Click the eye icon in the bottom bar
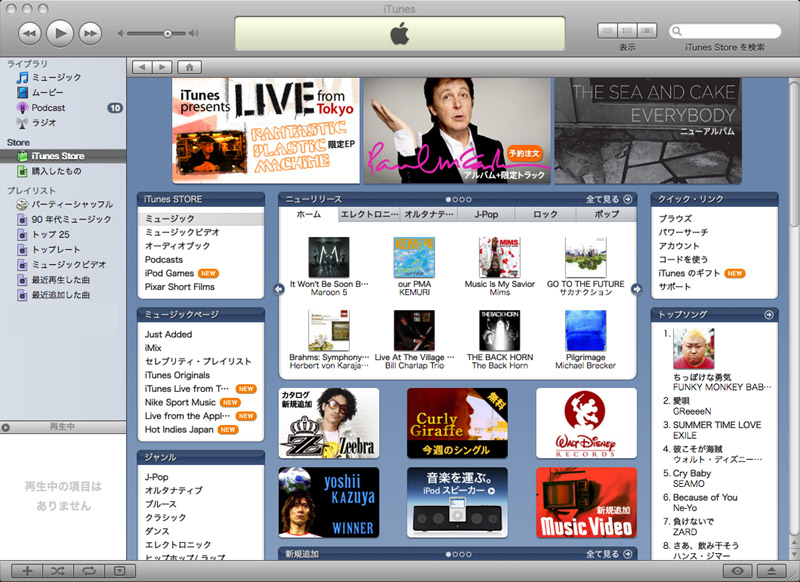The width and height of the screenshot is (800, 582). [x=738, y=571]
